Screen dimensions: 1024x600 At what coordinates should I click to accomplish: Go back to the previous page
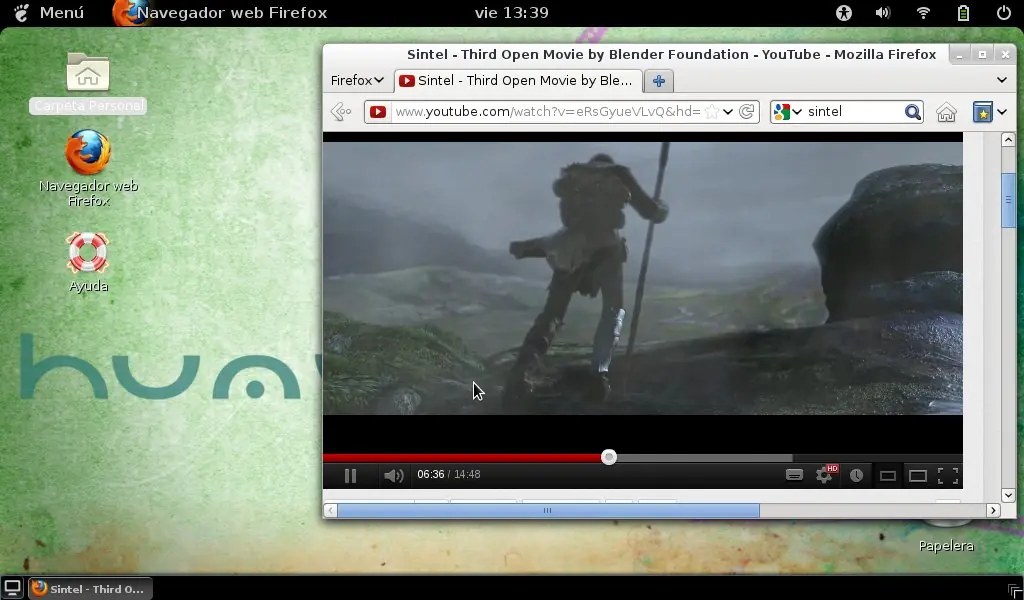[x=341, y=112]
